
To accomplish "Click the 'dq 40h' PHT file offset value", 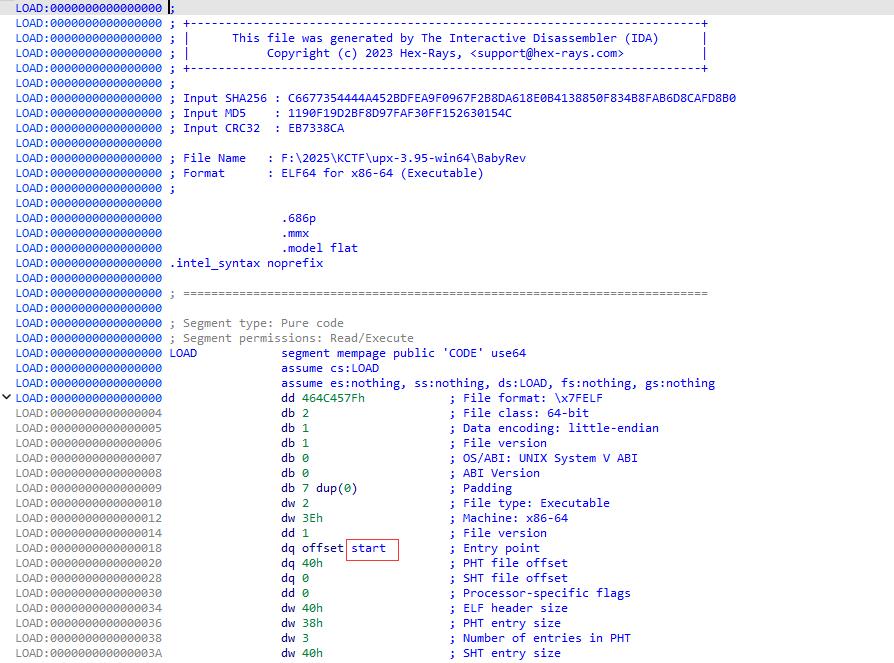I will [302, 563].
